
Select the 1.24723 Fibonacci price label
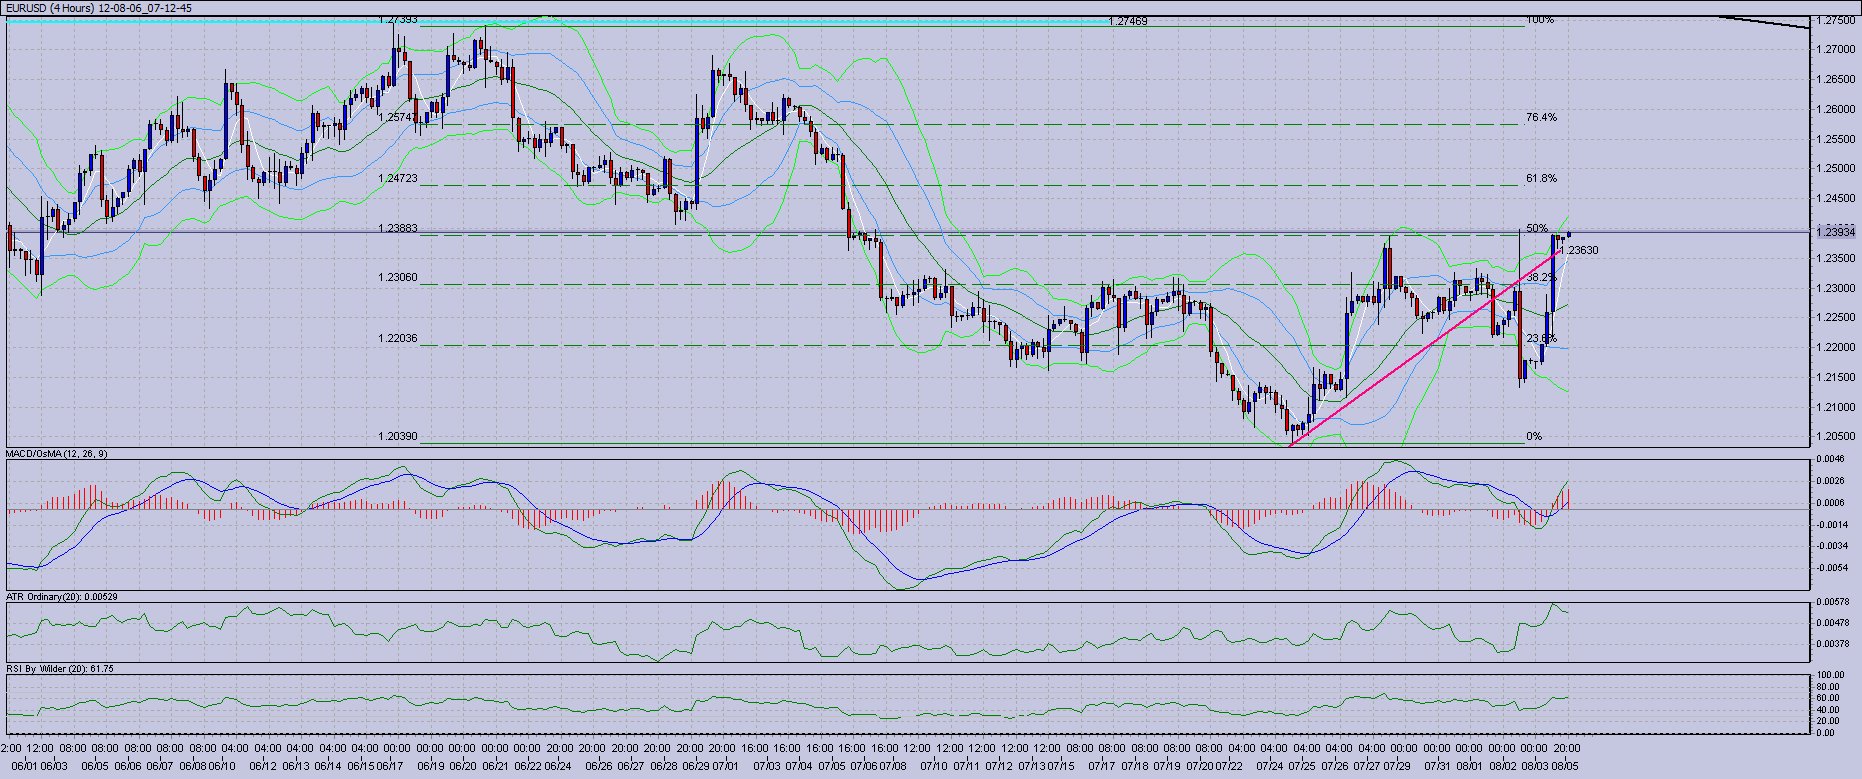(x=397, y=178)
